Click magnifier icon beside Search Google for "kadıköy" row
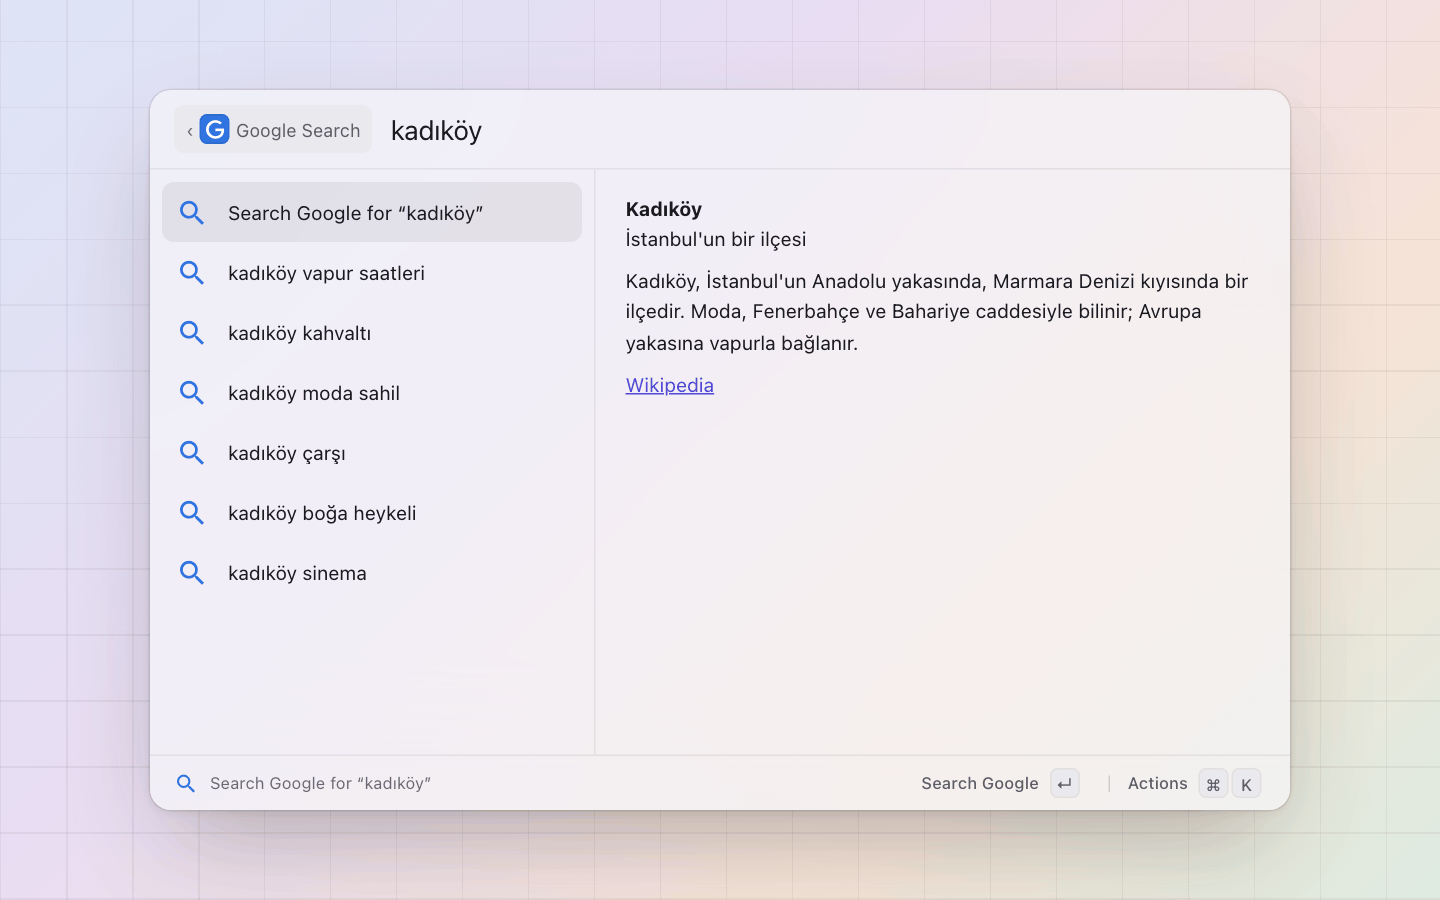The height and width of the screenshot is (900, 1440). pyautogui.click(x=192, y=213)
